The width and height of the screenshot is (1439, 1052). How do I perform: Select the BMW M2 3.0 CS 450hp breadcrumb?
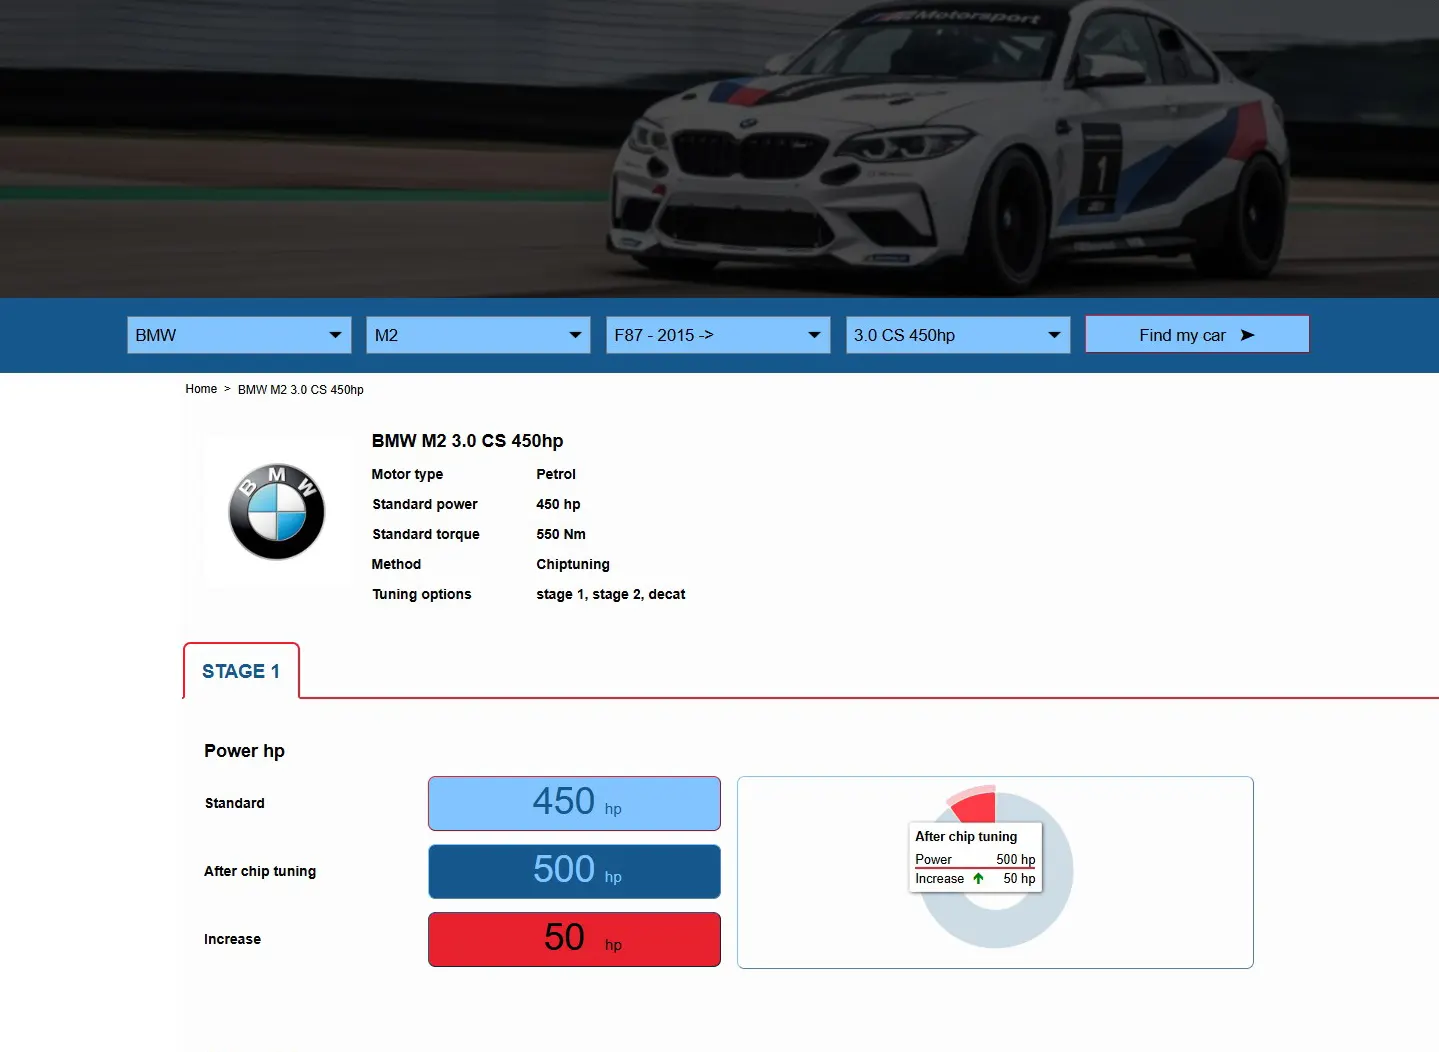click(x=300, y=389)
